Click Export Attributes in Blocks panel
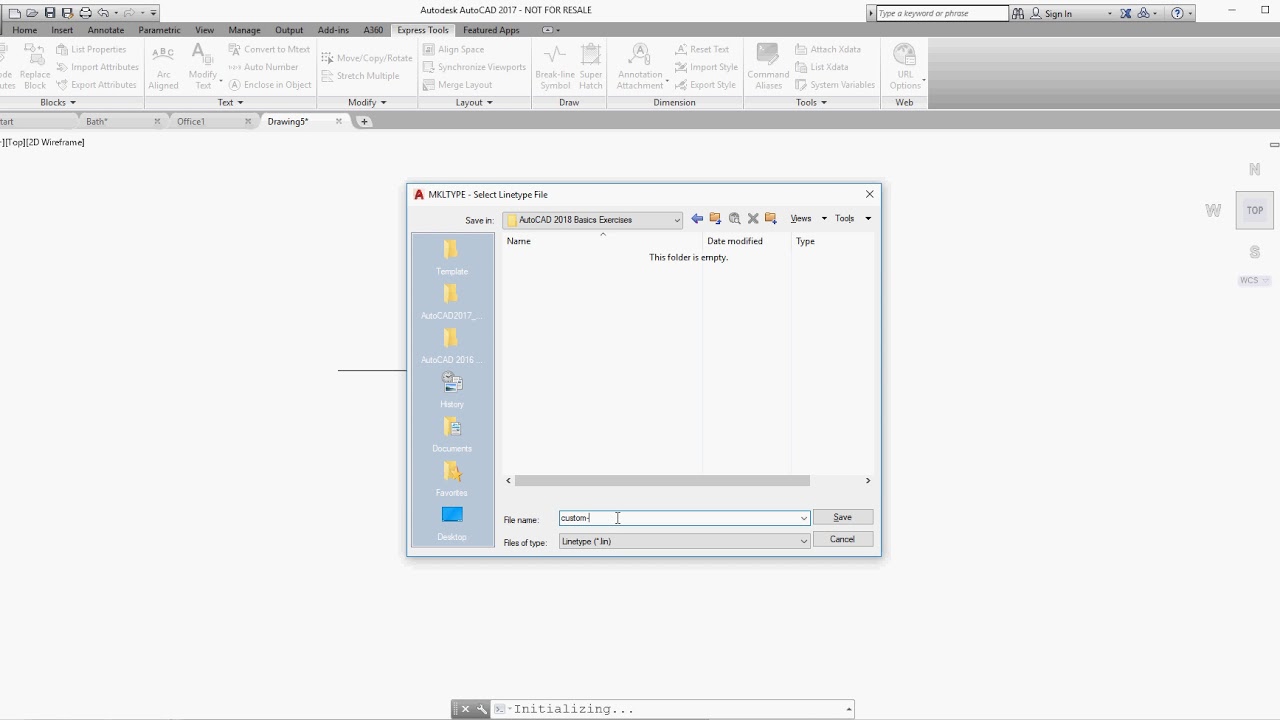Viewport: 1280px width, 720px height. coord(95,85)
